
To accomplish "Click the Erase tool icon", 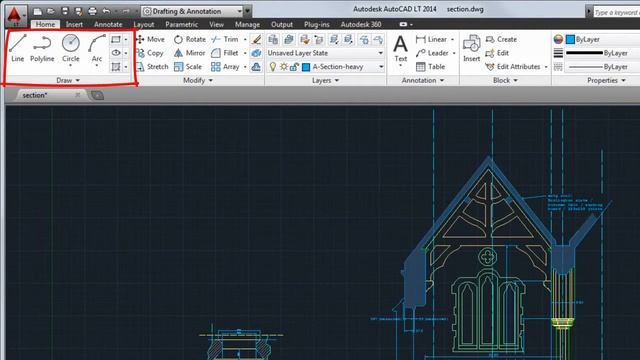I will coord(256,39).
